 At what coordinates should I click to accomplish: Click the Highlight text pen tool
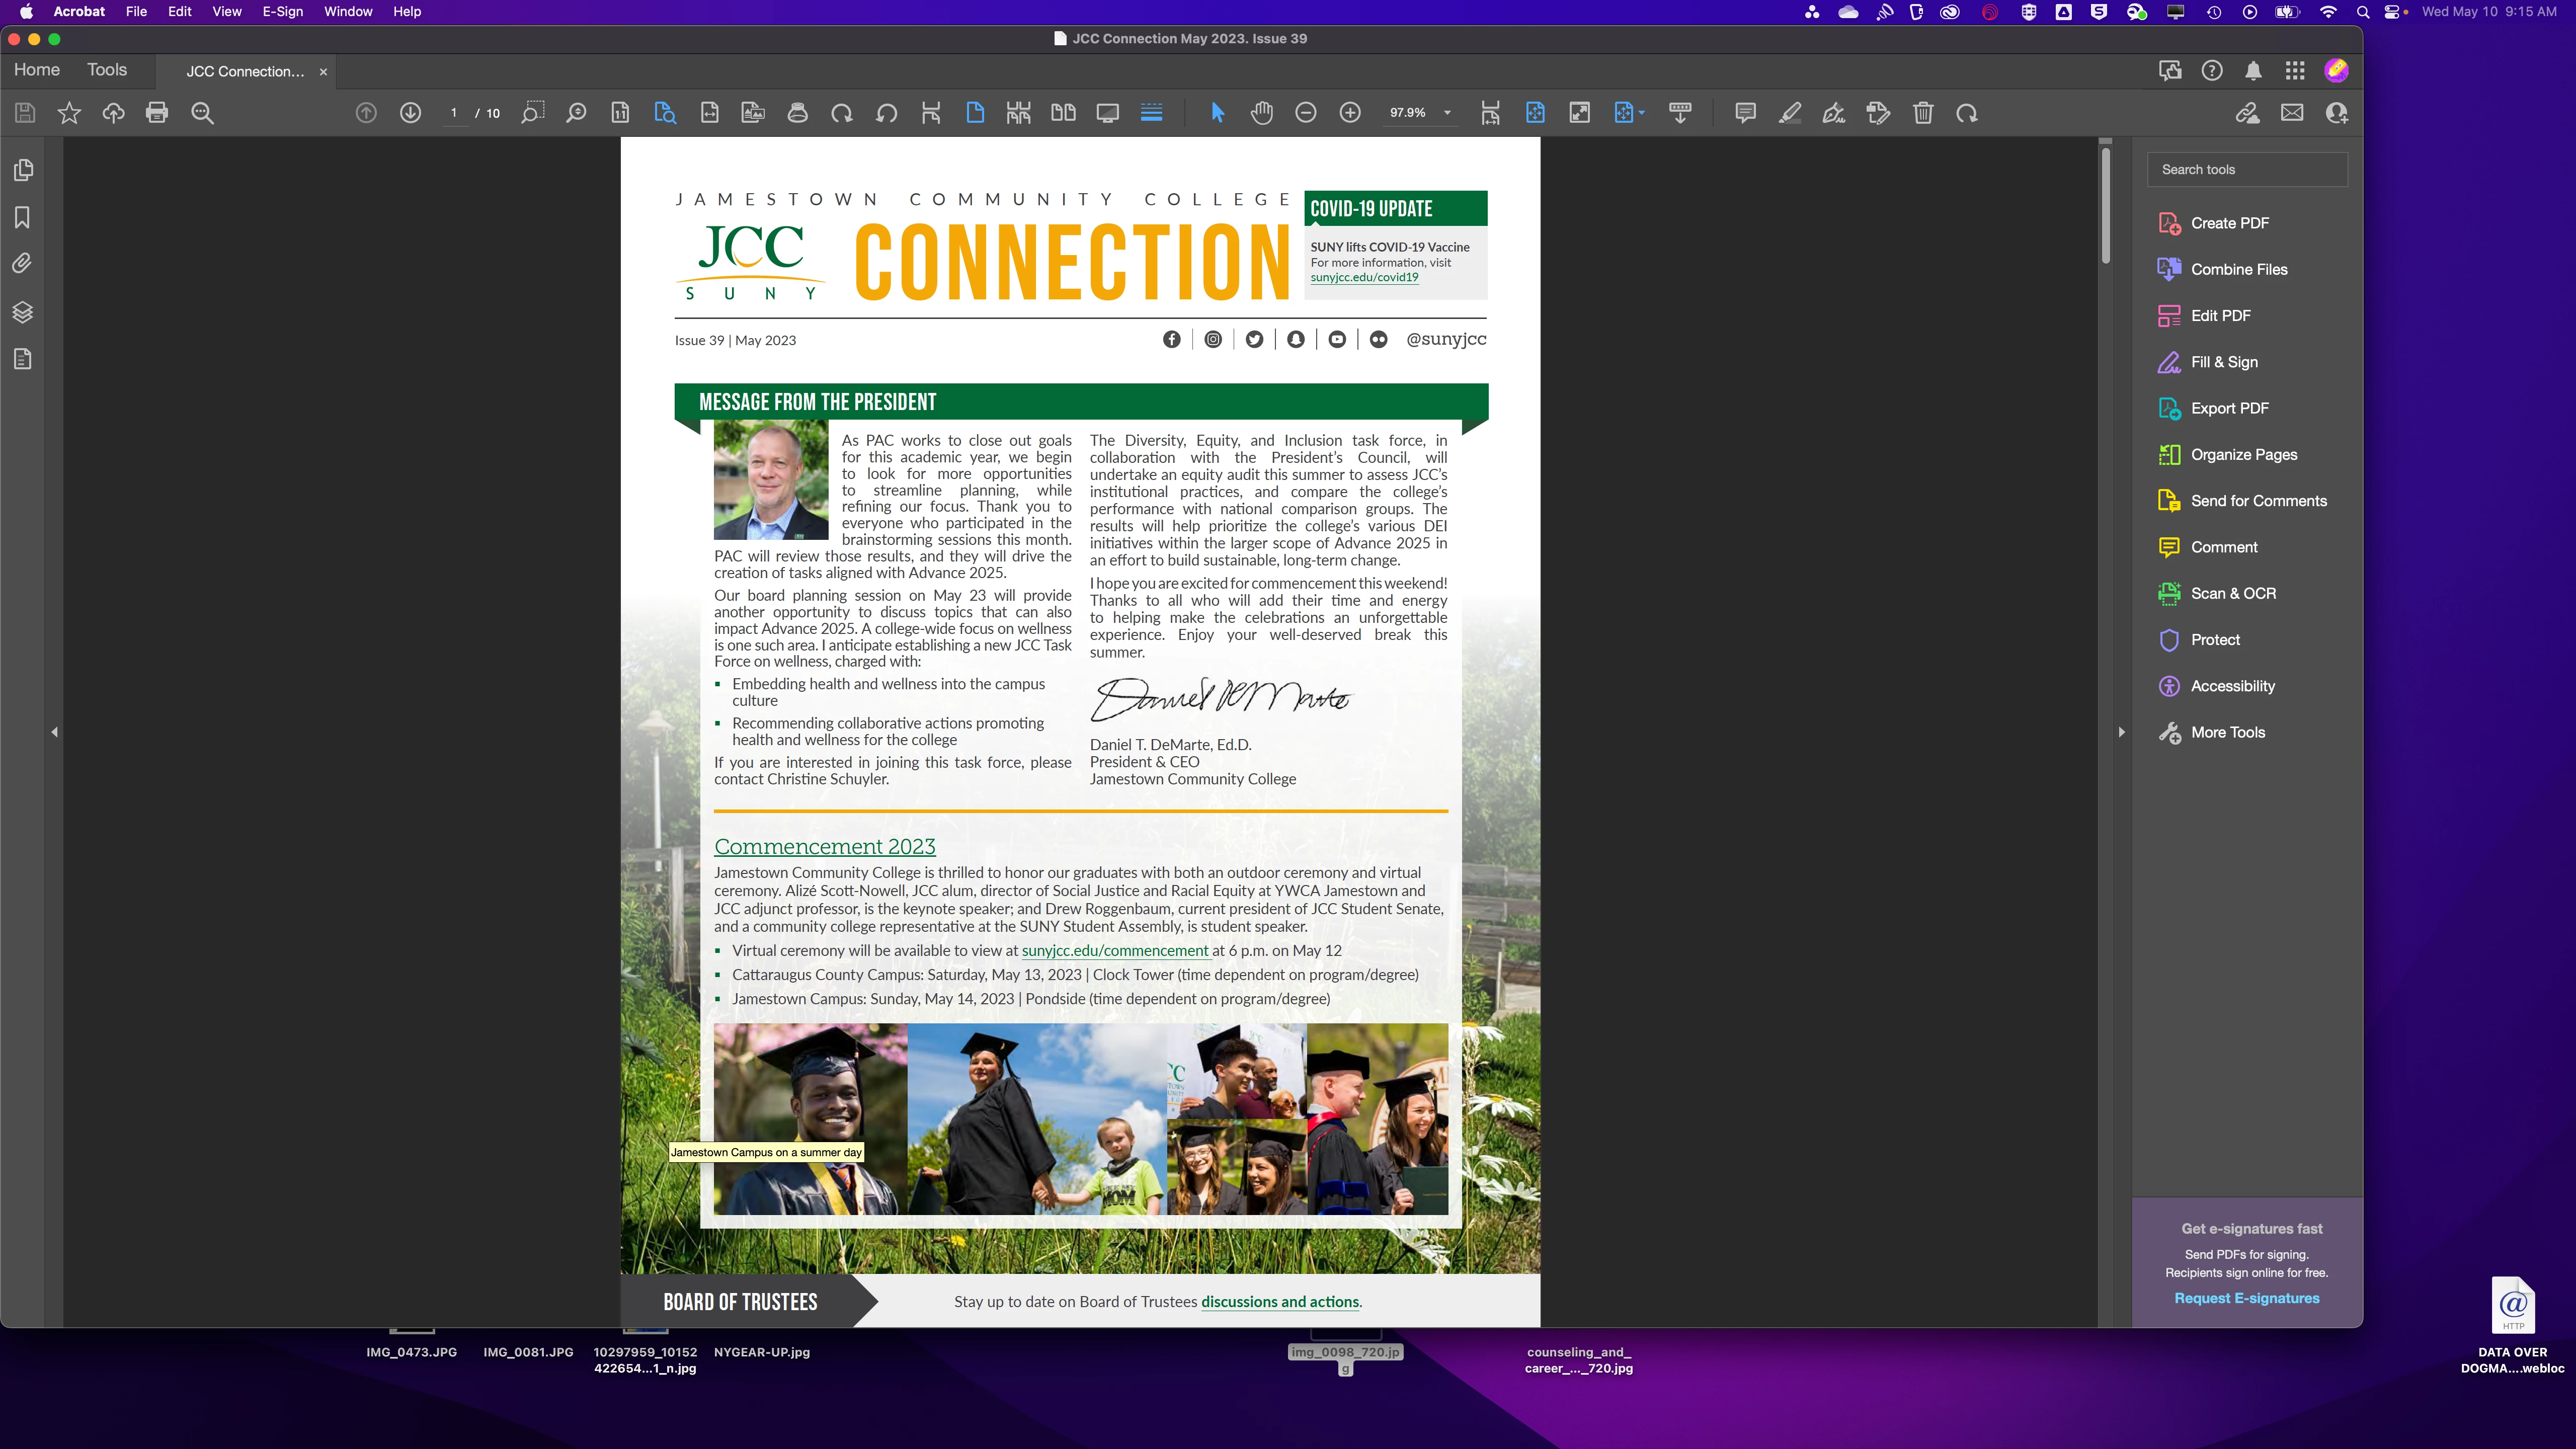(1790, 113)
